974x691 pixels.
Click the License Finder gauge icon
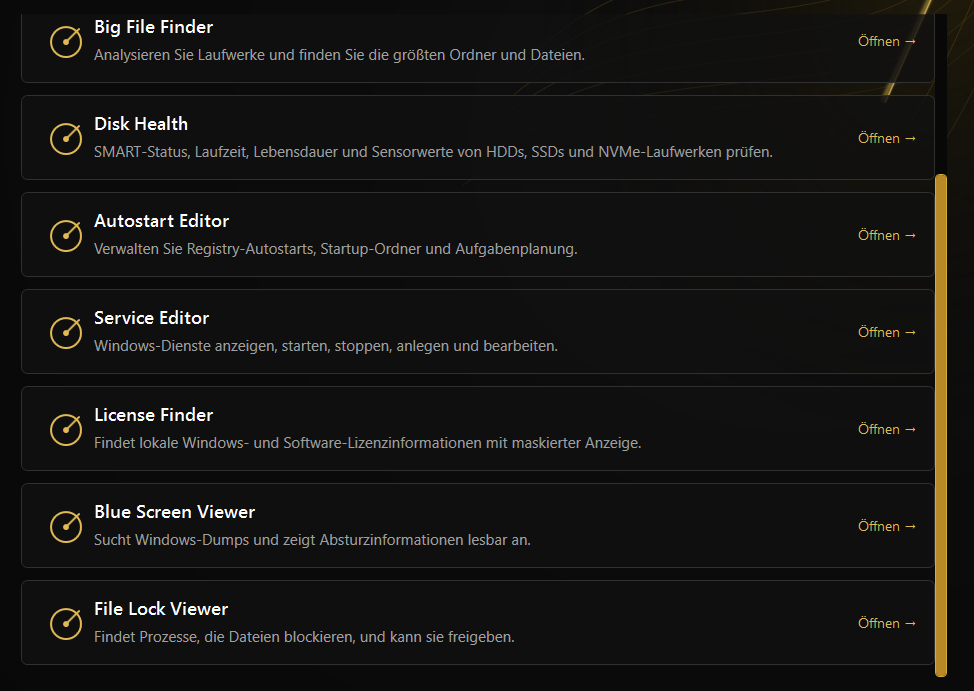(66, 429)
